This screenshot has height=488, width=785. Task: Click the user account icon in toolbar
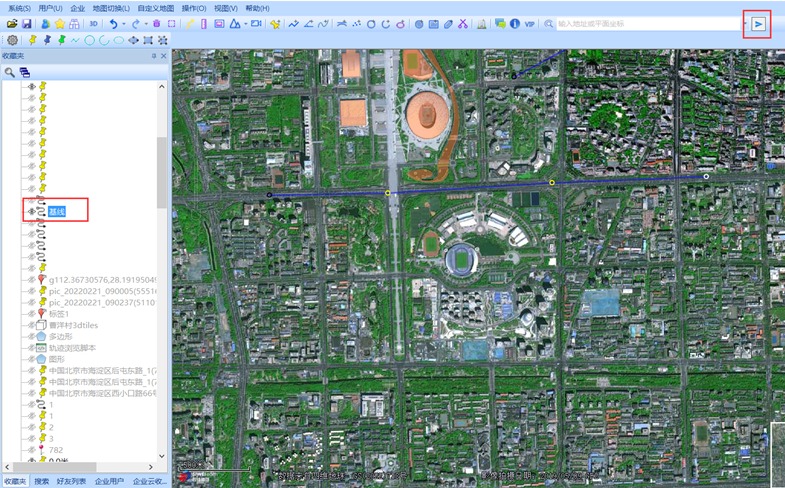pyautogui.click(x=46, y=24)
